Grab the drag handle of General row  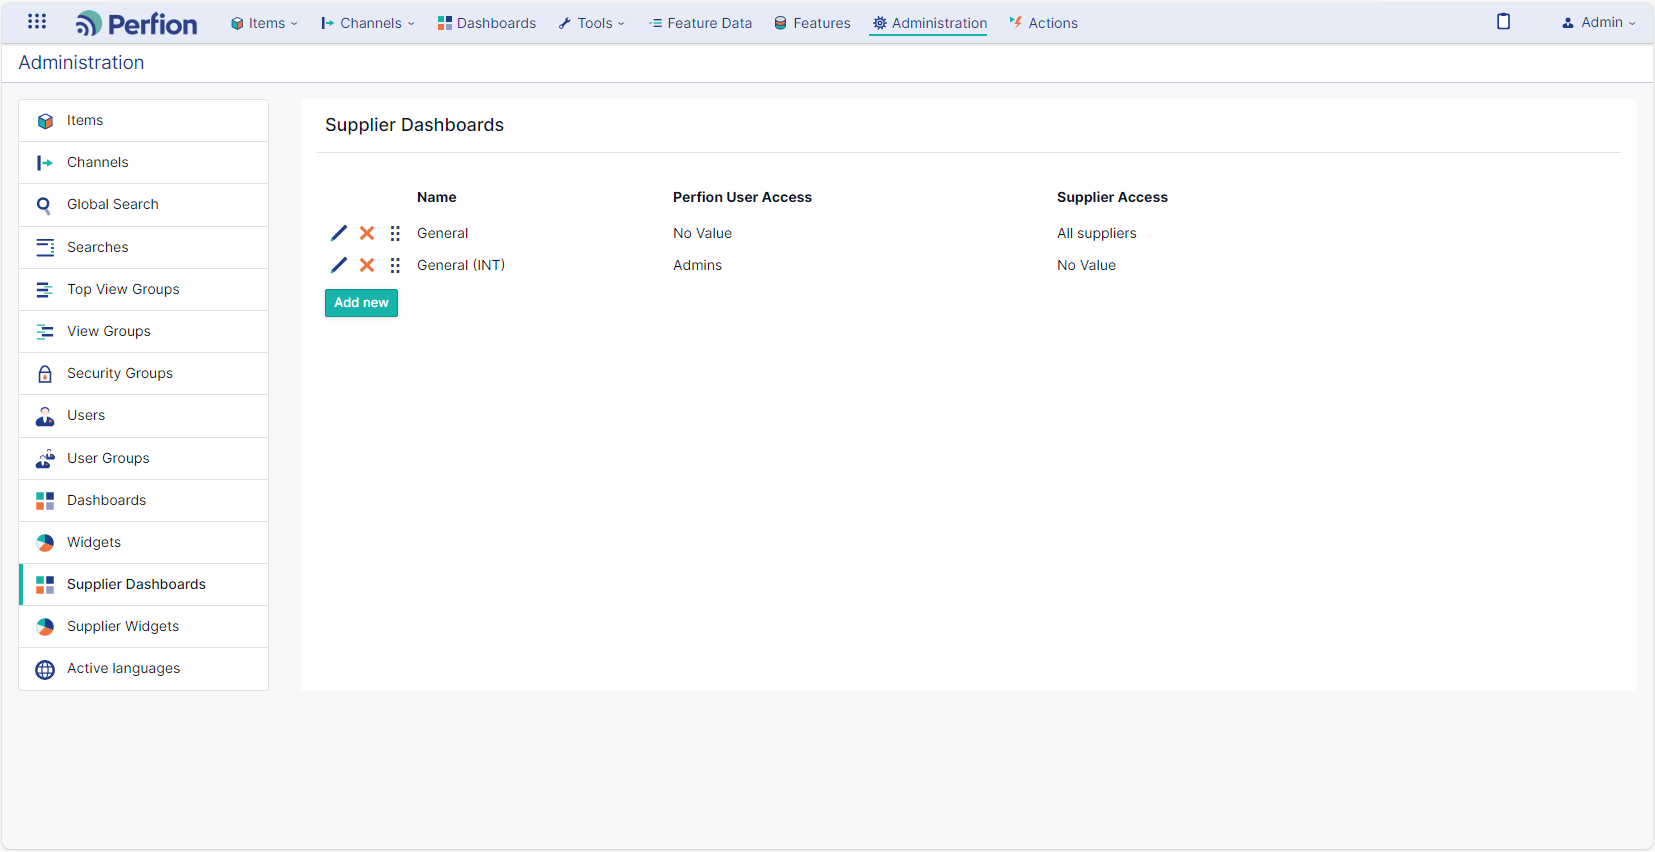(395, 233)
